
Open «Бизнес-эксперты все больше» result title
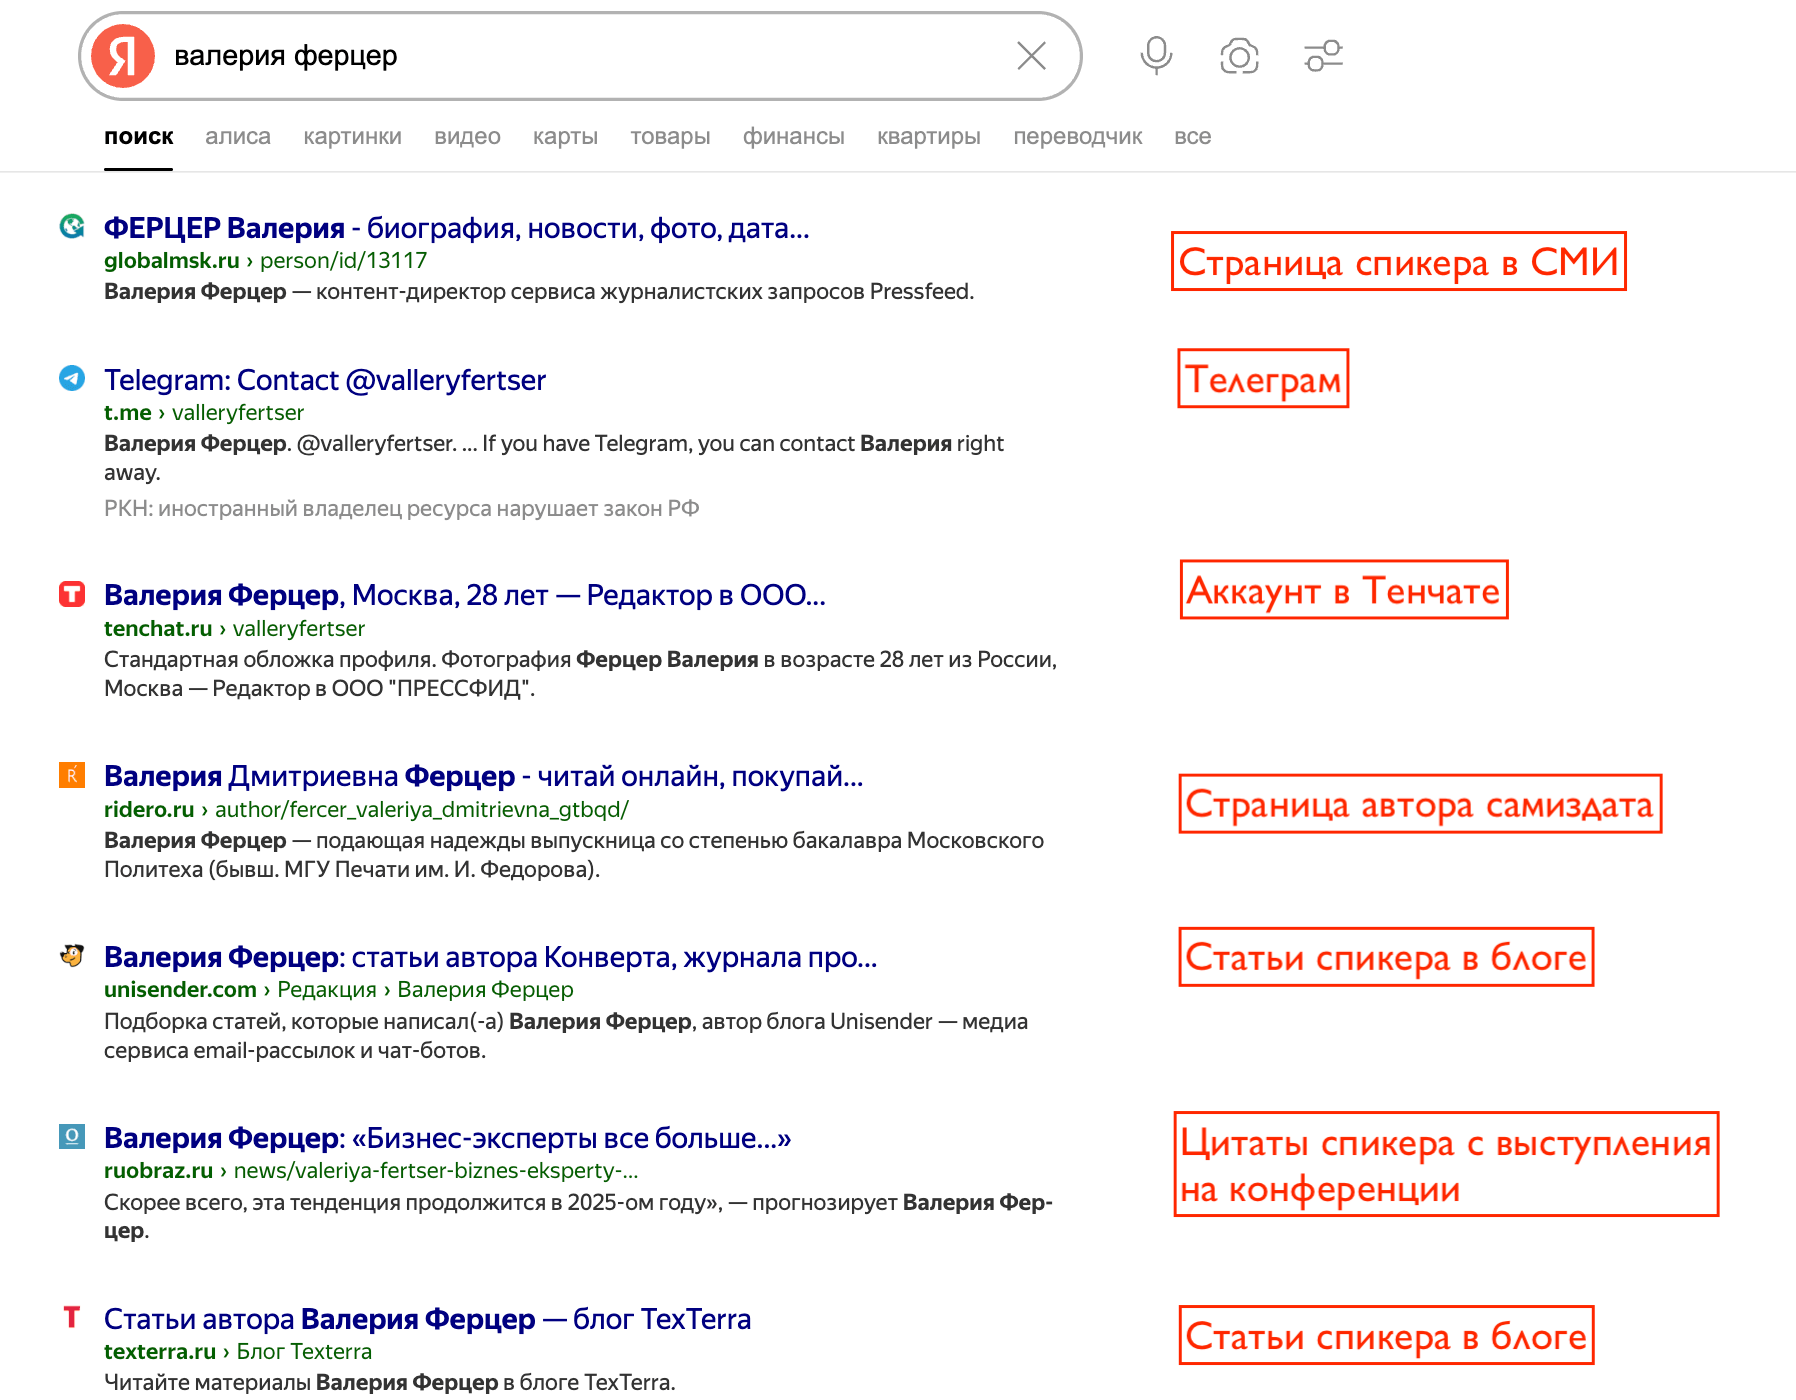[x=447, y=1138]
